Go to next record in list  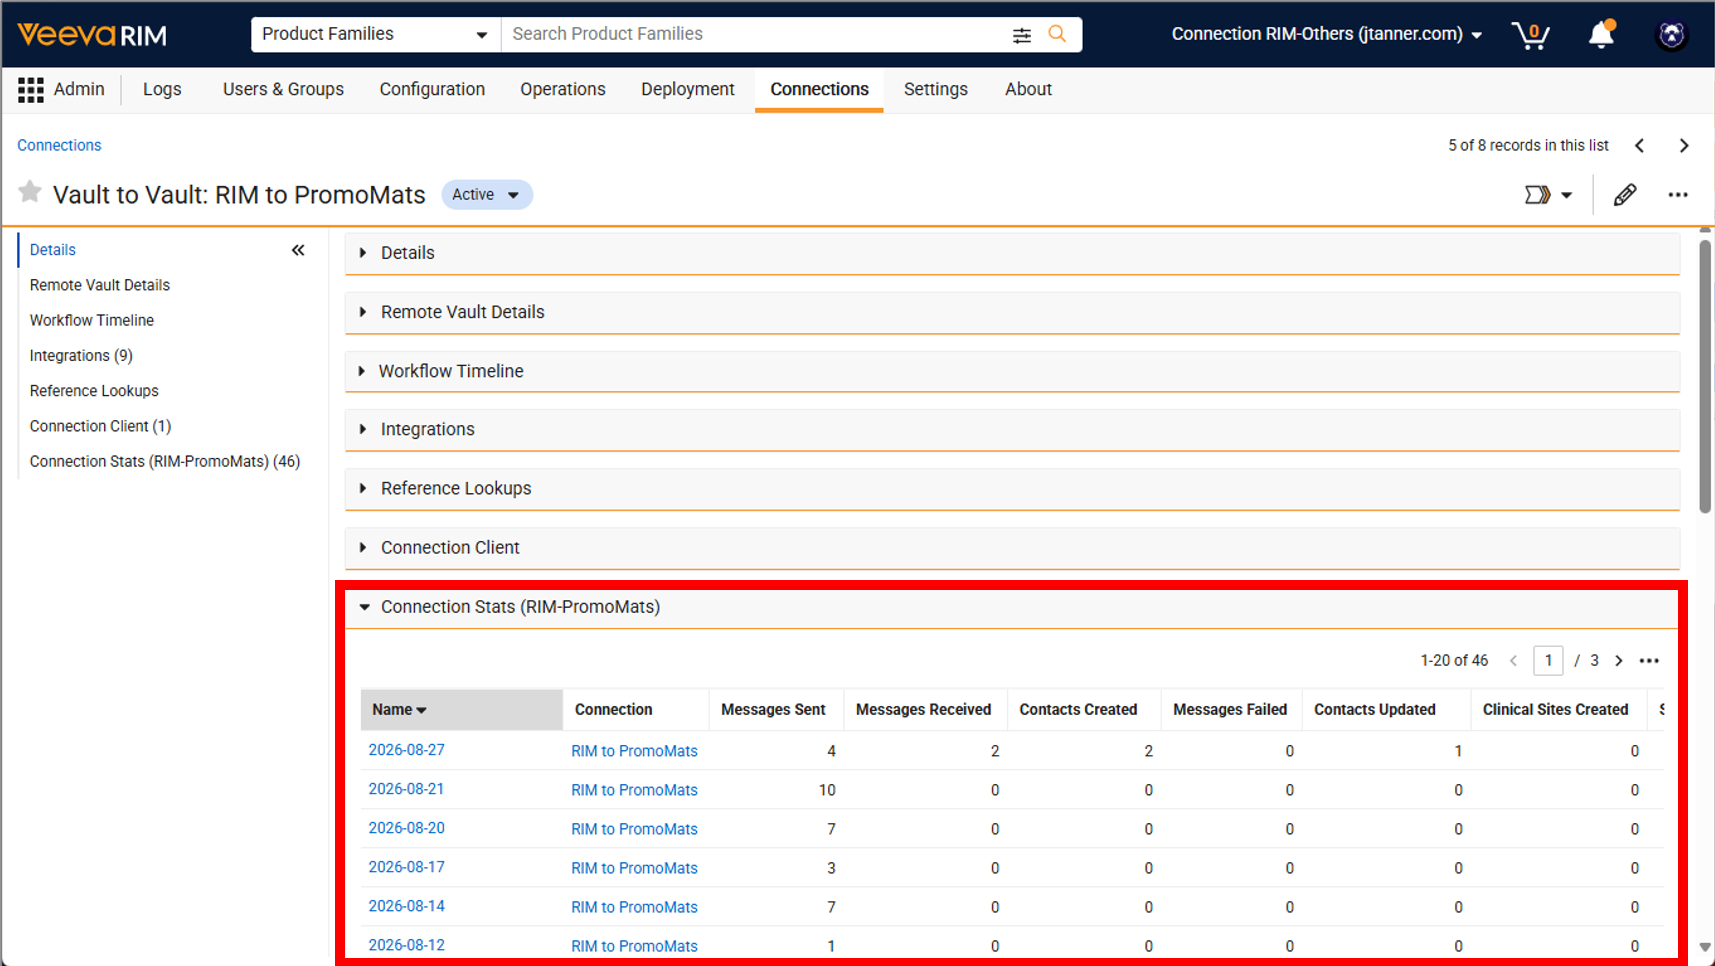coord(1684,146)
